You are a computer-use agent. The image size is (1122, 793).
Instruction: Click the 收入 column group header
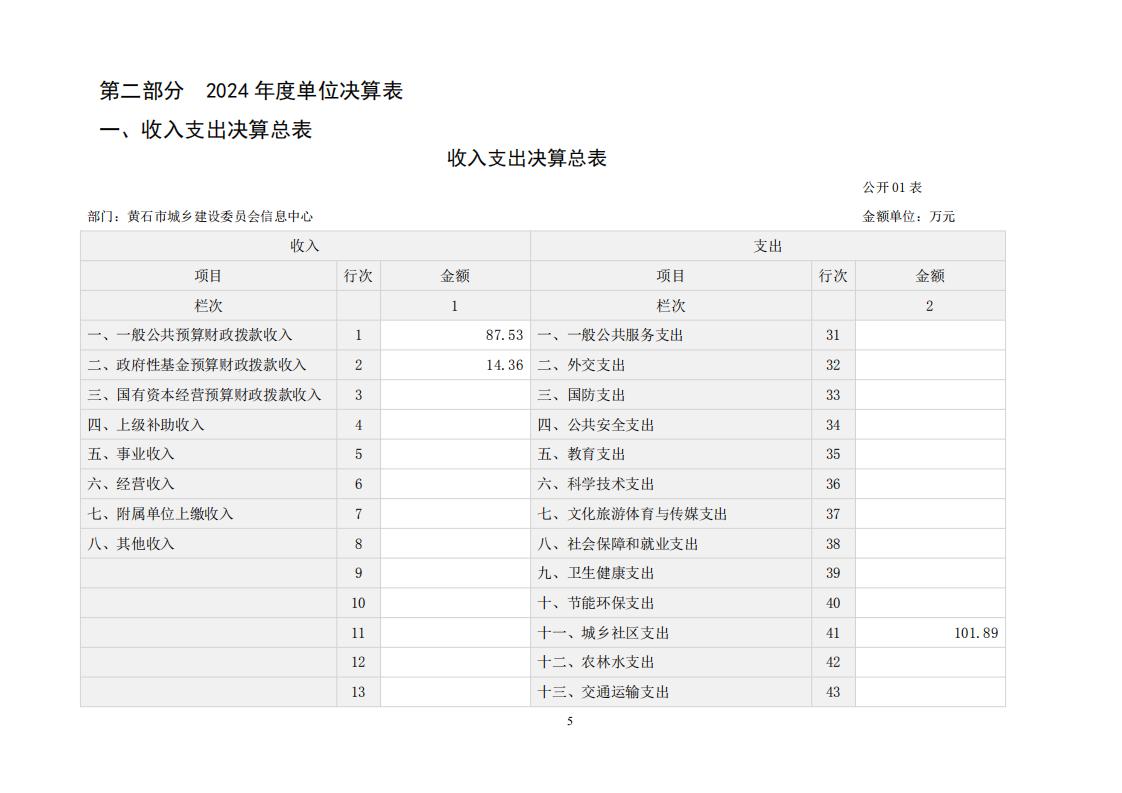coord(305,246)
